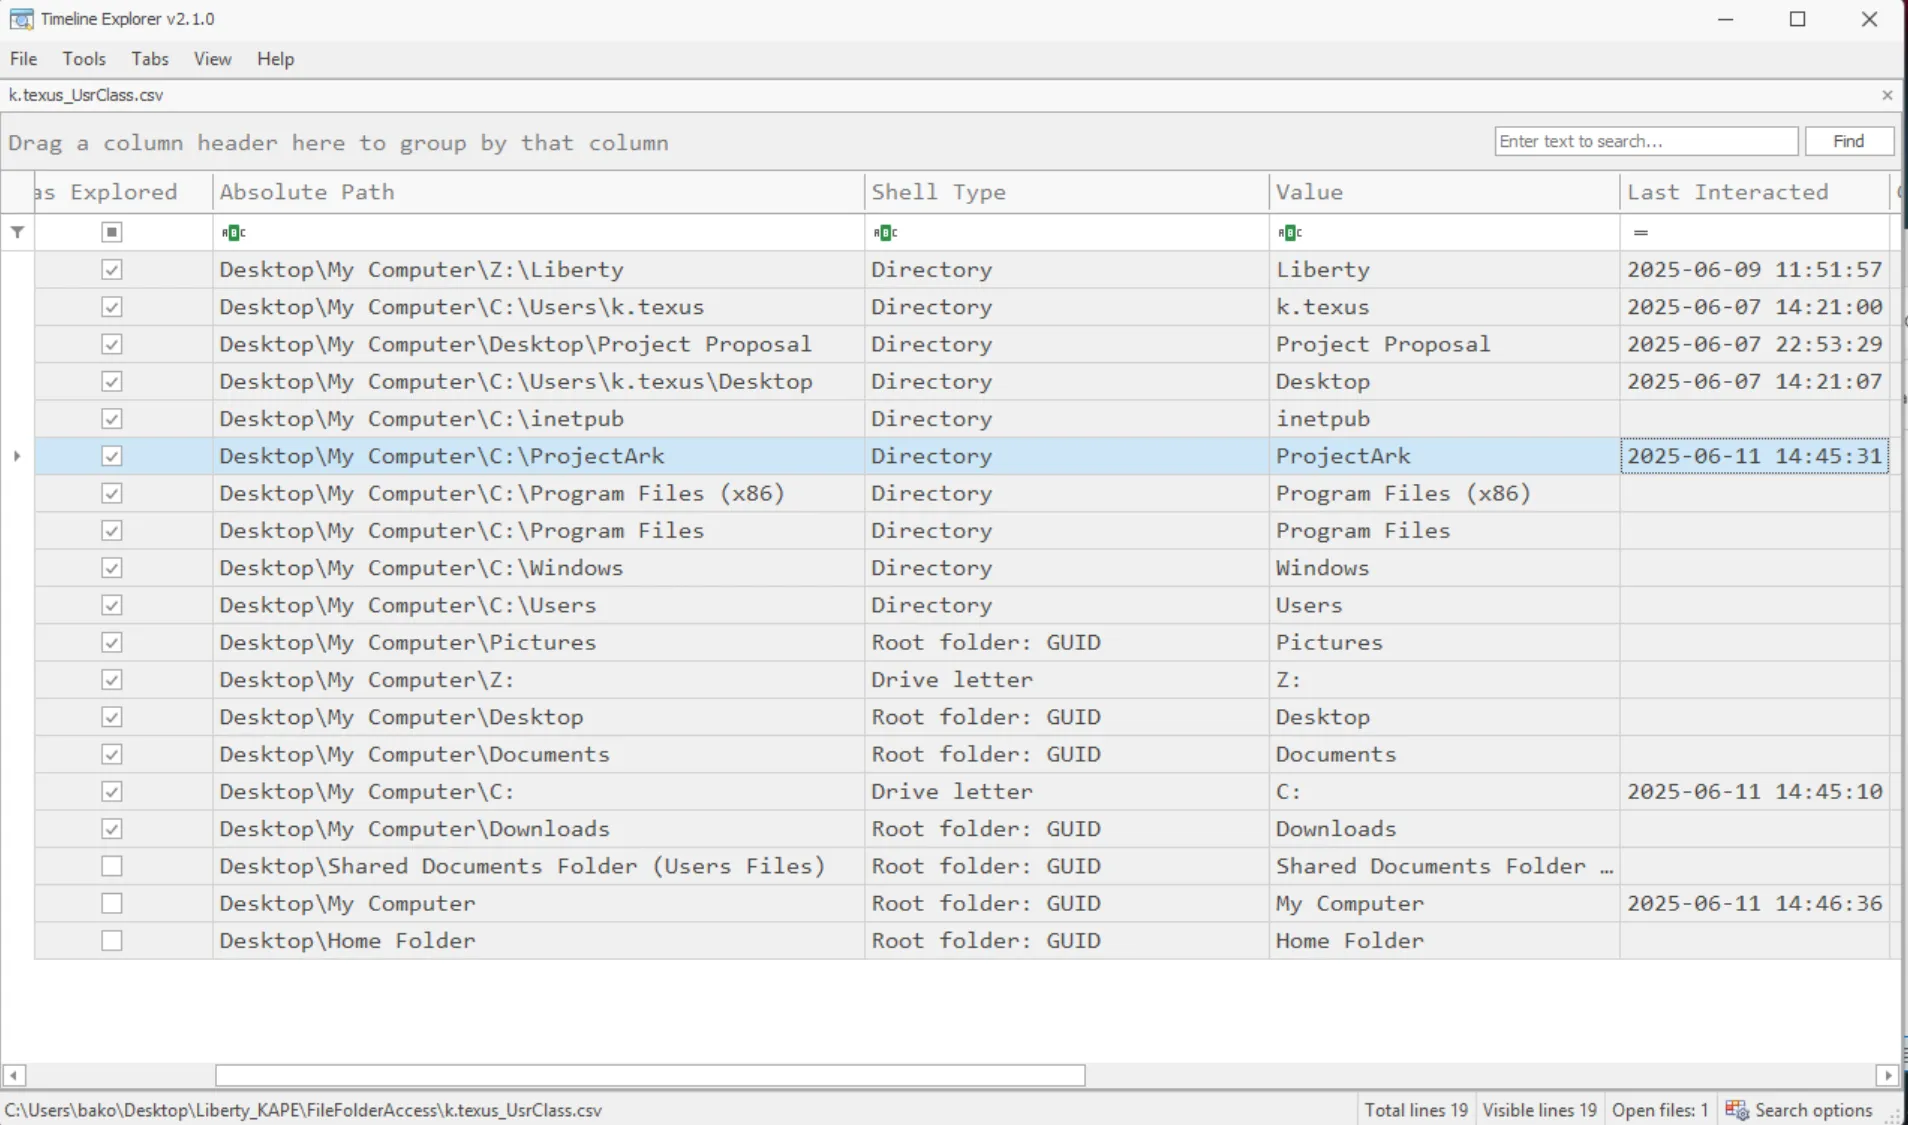This screenshot has width=1908, height=1125.
Task: Click the horizontal scrollbar thumb
Action: click(x=650, y=1075)
